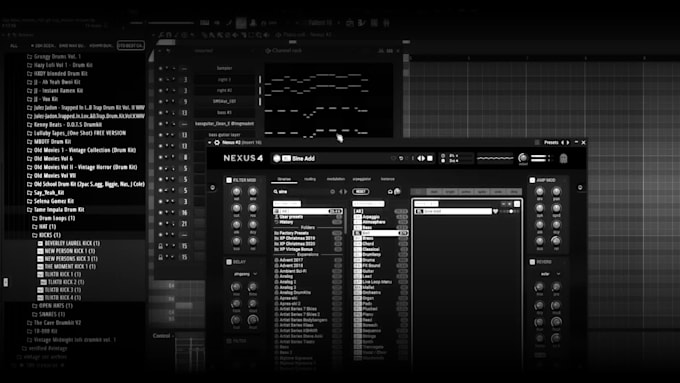Image resolution: width=680 pixels, height=383 pixels.
Task: Expand the OPEN HATS (1) folder
Action: coord(53,305)
